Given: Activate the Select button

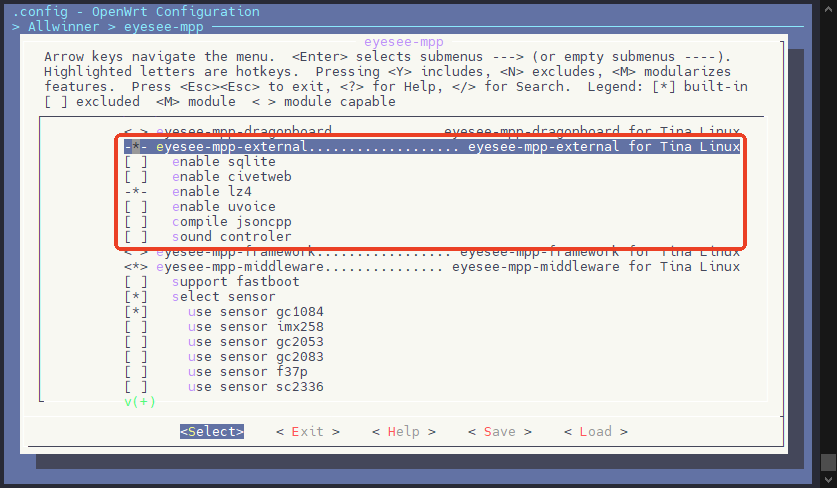Looking at the screenshot, I should pos(212,431).
